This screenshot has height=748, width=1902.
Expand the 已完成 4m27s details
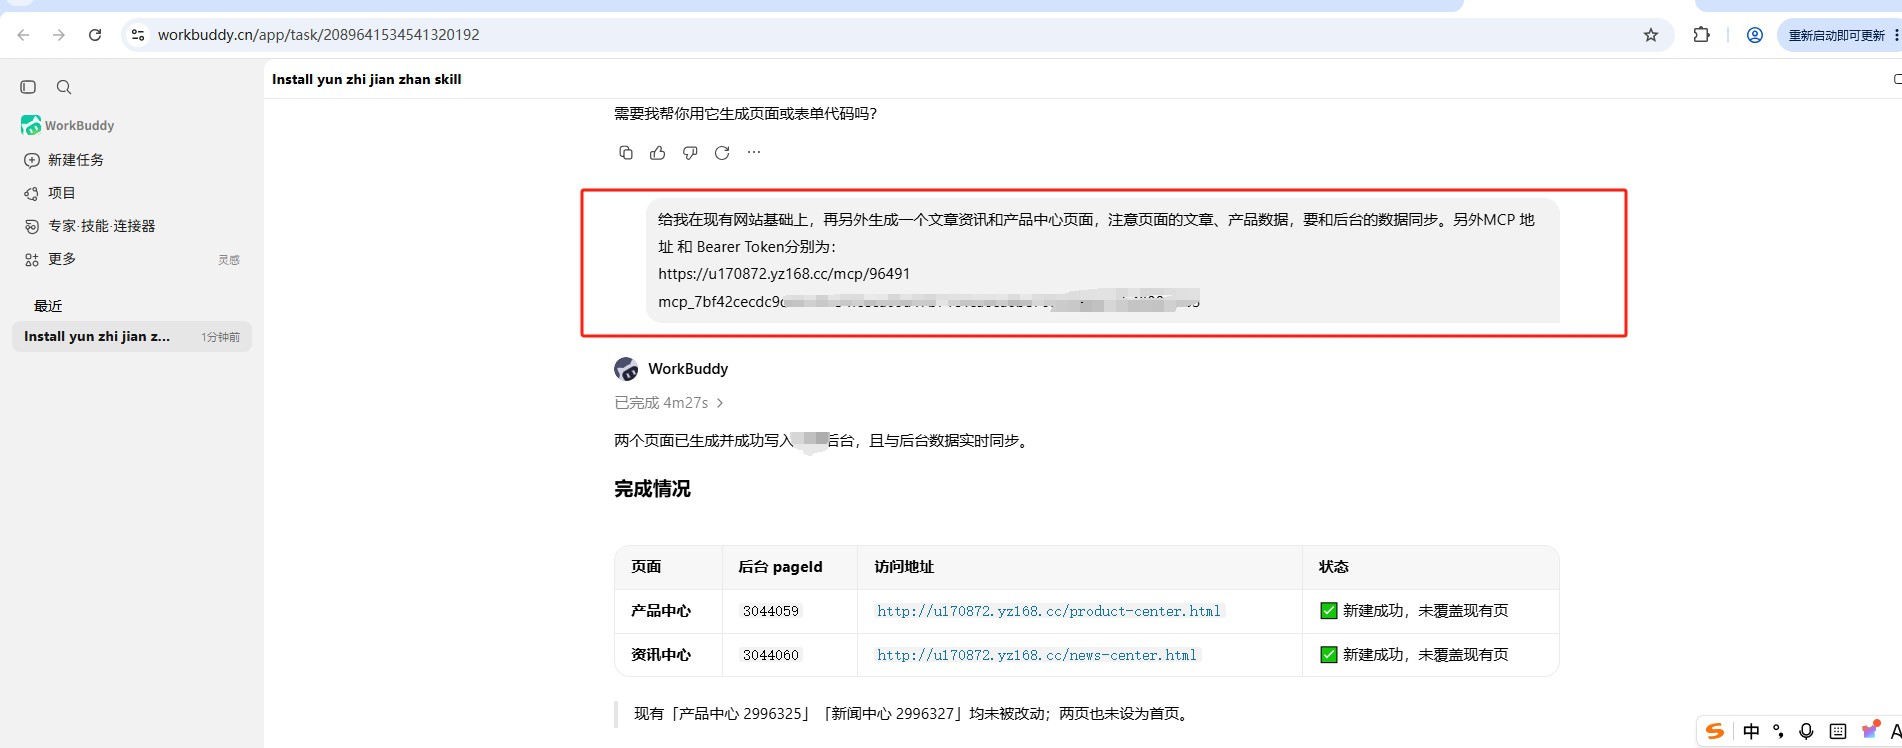pos(669,403)
